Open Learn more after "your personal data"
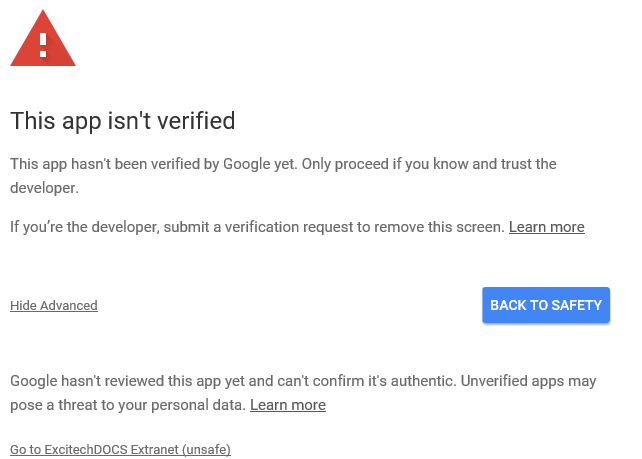Screen dimensions: 642x459 (x=287, y=405)
